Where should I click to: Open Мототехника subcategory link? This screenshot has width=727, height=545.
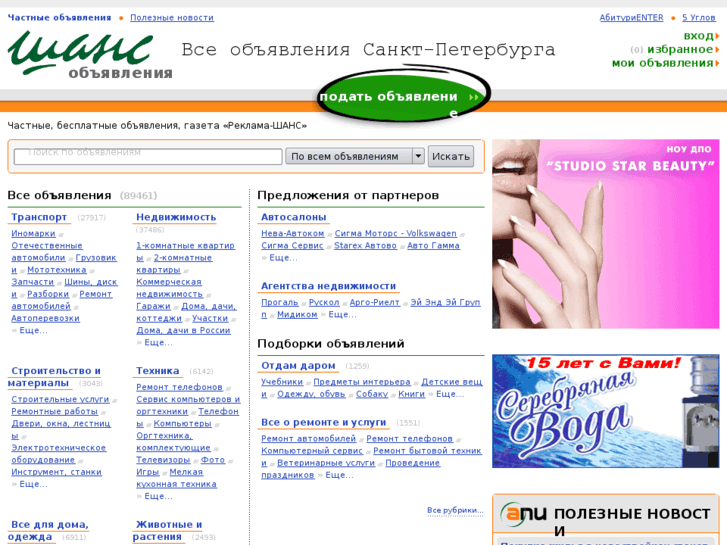pos(57,269)
